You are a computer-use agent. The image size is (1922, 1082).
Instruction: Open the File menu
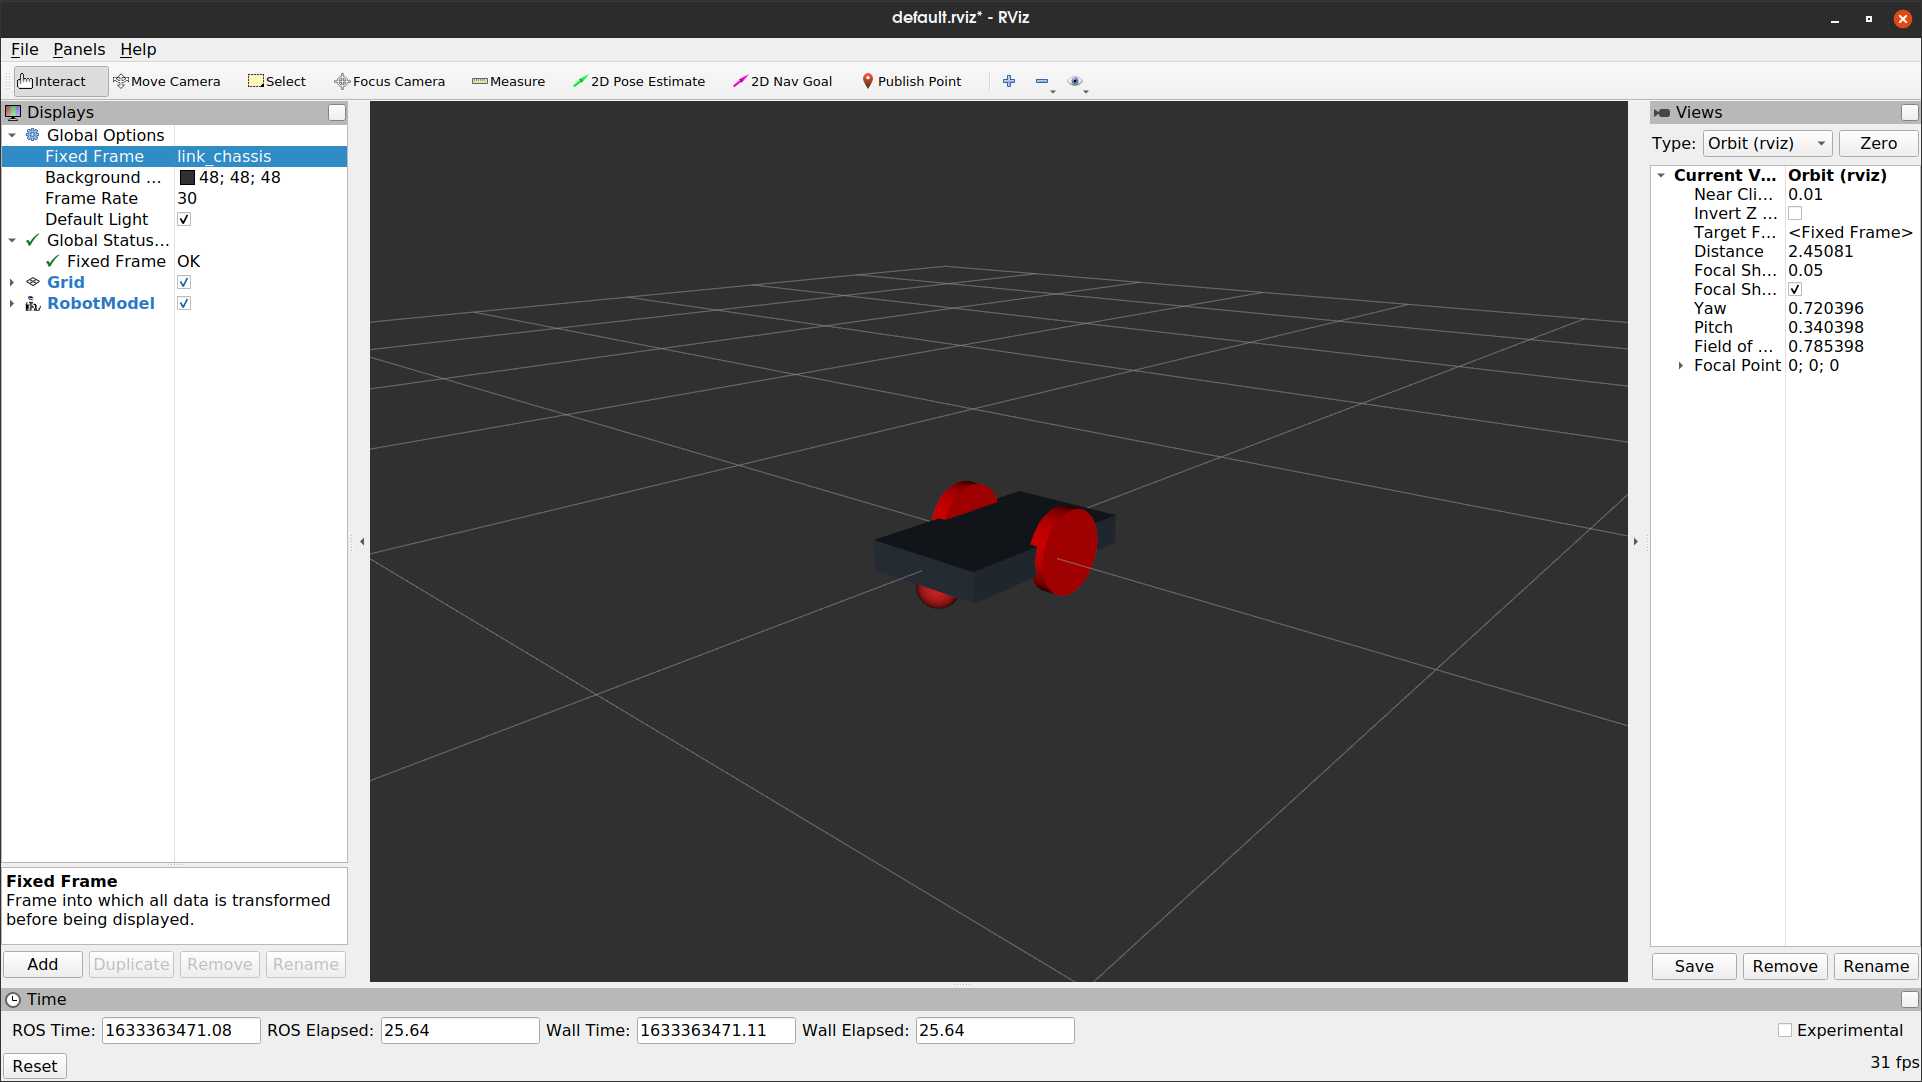click(24, 49)
